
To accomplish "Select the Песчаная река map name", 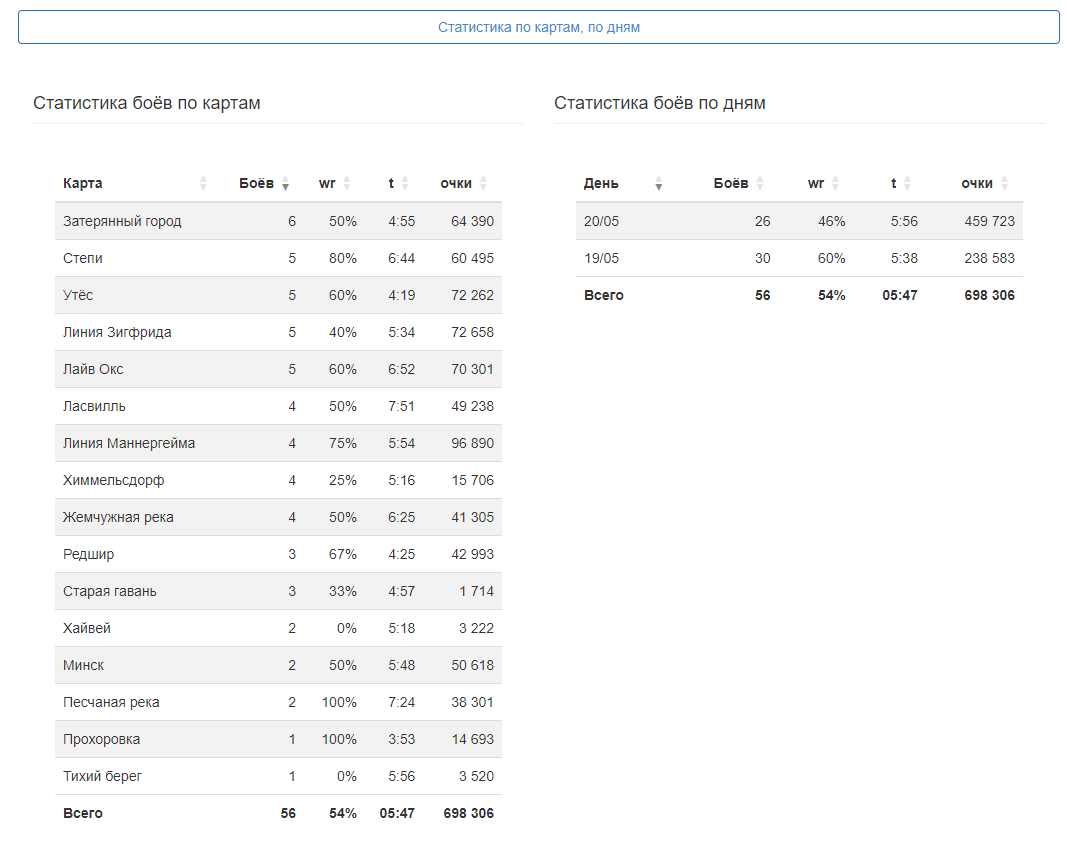I will click(111, 702).
